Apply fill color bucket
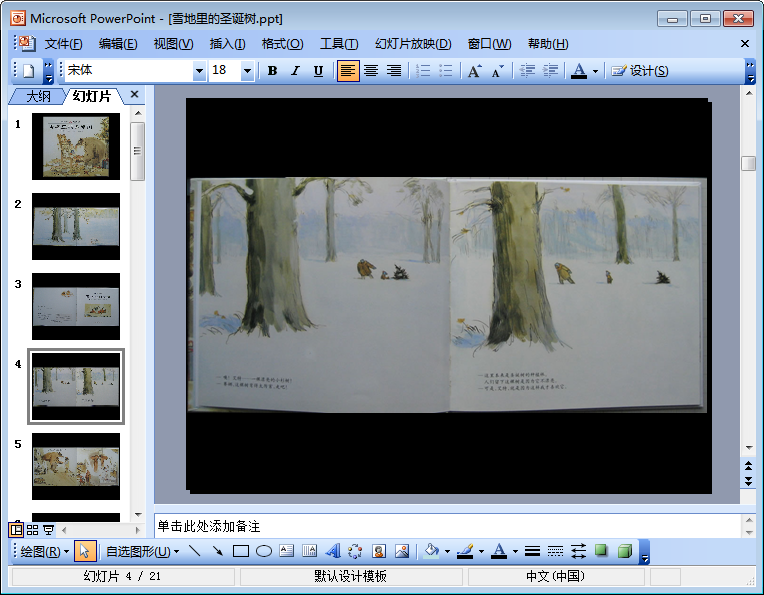 click(432, 551)
